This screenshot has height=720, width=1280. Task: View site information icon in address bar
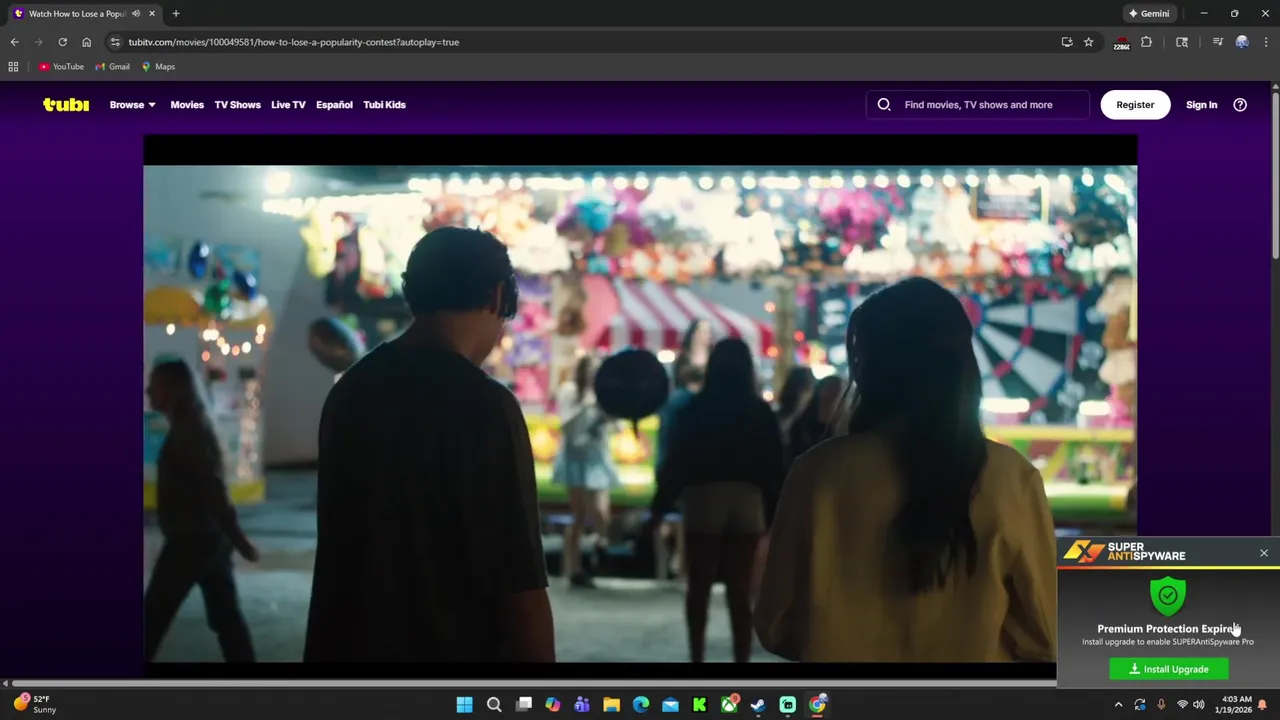(115, 42)
